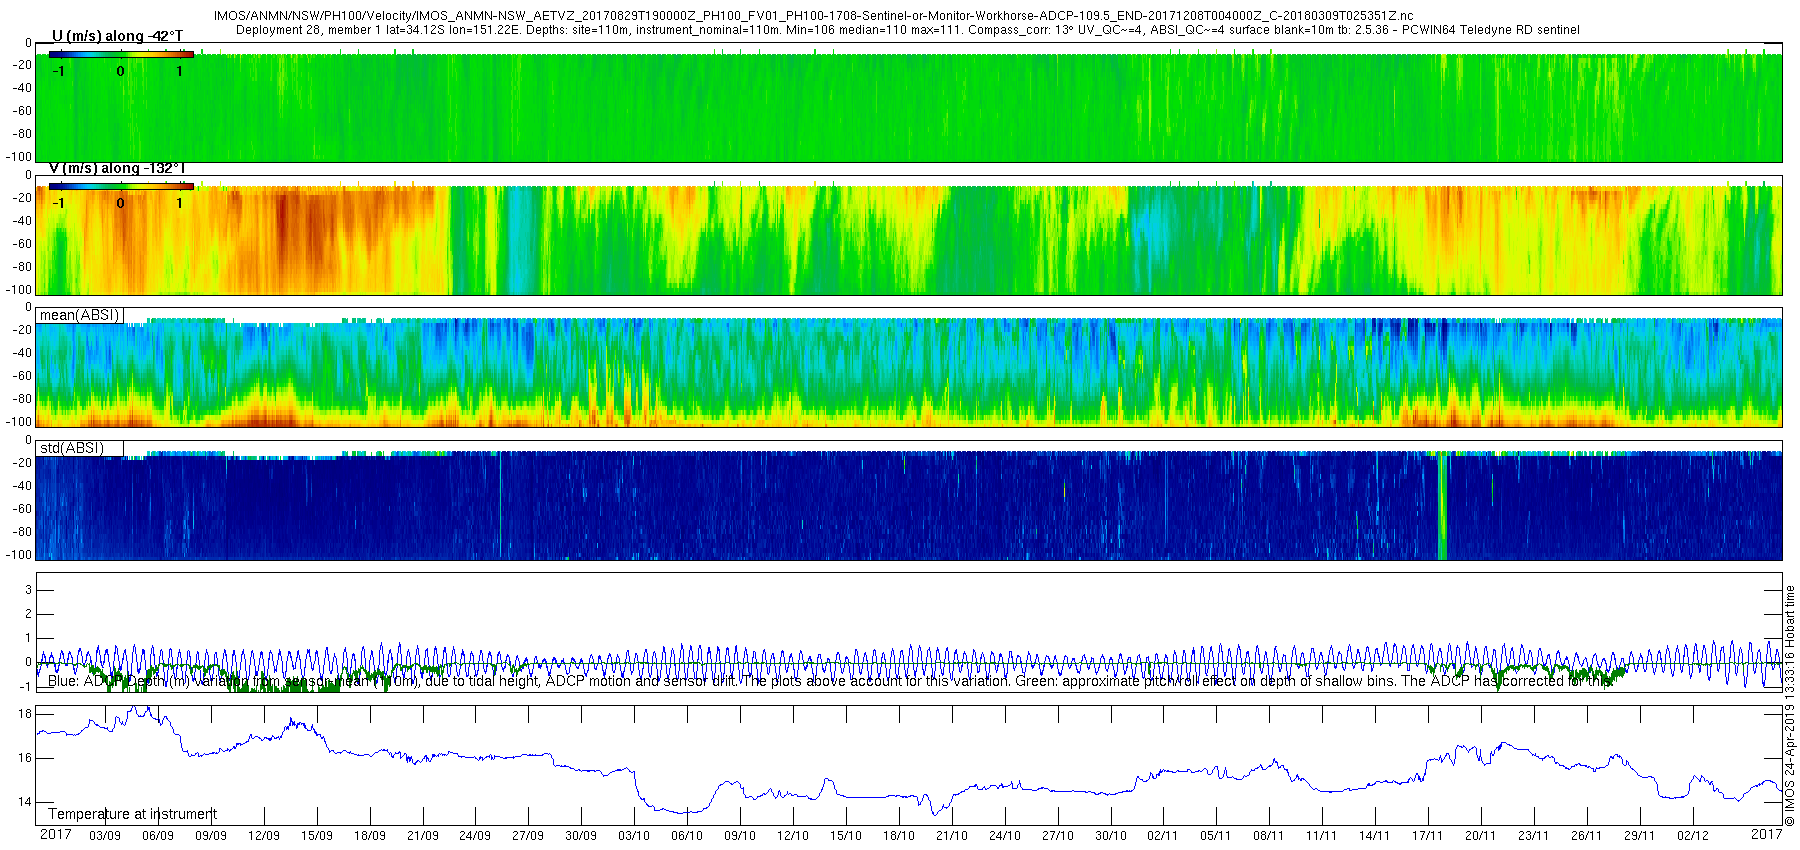Screen dimensions: 1800x850
Task: Click the '29/11' date tick label
Action: [1640, 836]
